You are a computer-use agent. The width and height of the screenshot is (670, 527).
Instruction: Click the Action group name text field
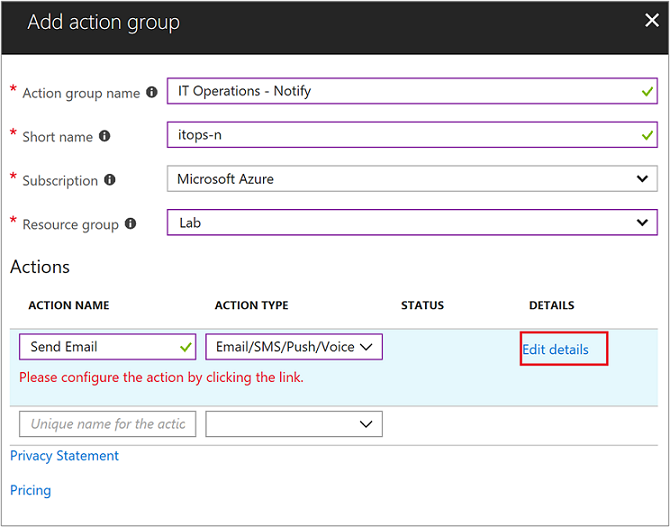point(400,91)
